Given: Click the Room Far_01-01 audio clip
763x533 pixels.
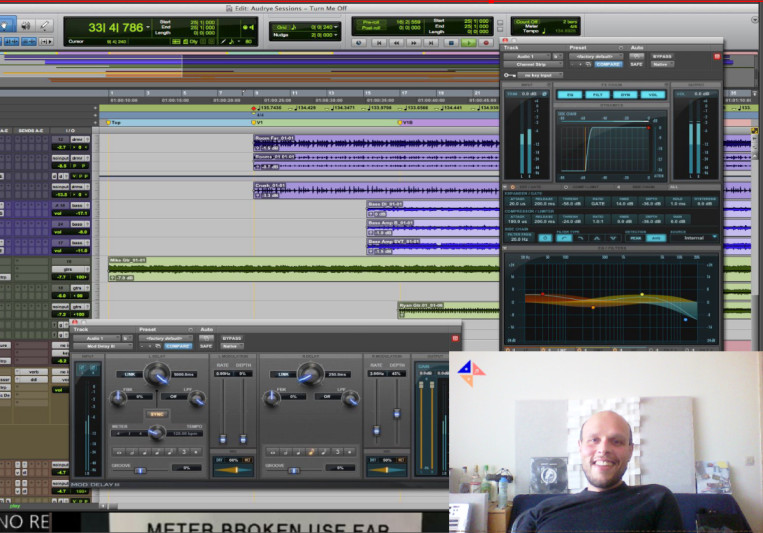Looking at the screenshot, I should point(376,143).
